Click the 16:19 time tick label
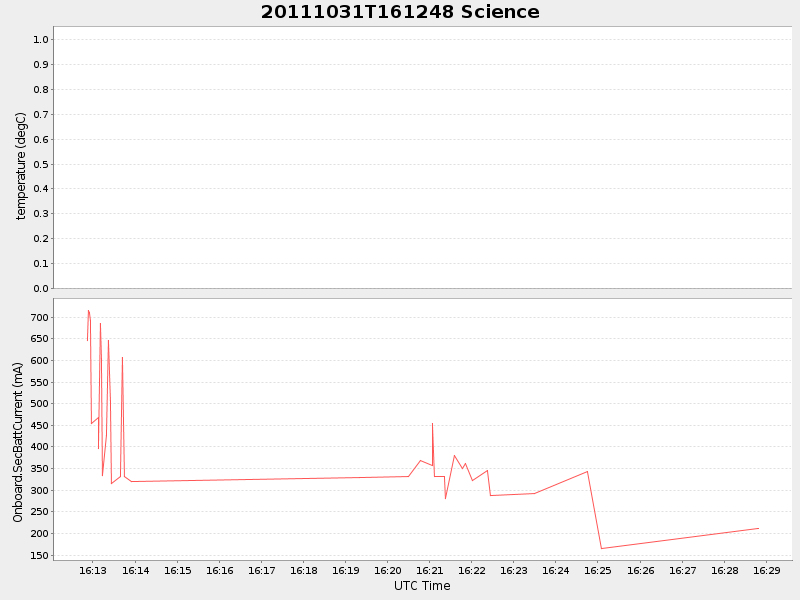This screenshot has height=600, width=800. [x=346, y=570]
